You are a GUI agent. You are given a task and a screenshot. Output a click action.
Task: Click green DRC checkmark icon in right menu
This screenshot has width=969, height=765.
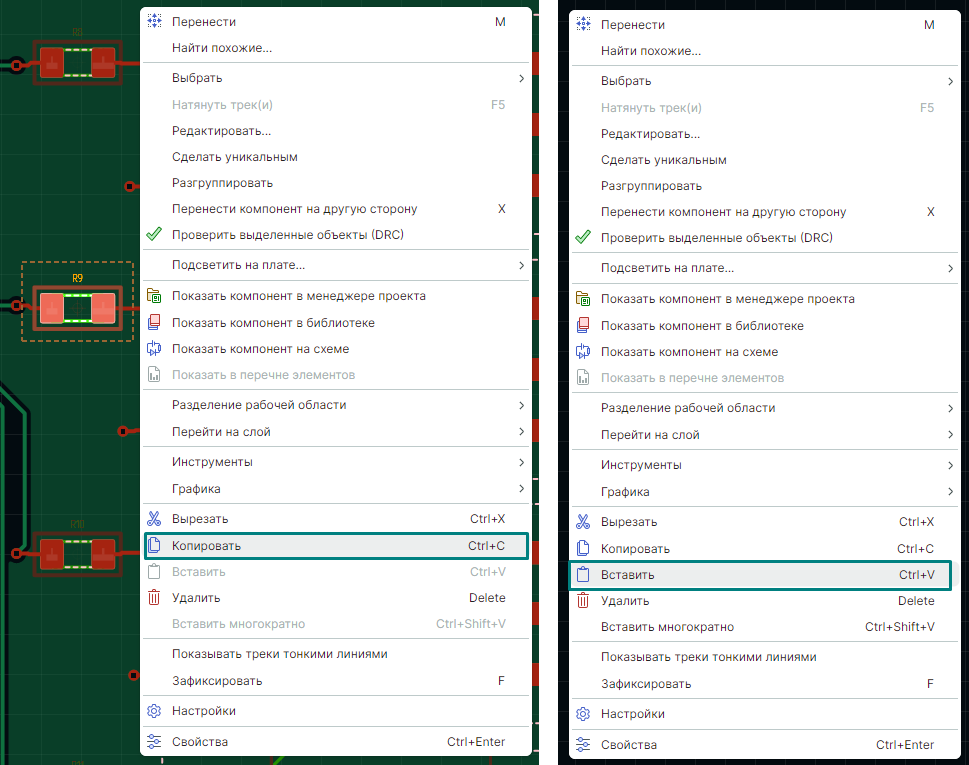(583, 237)
